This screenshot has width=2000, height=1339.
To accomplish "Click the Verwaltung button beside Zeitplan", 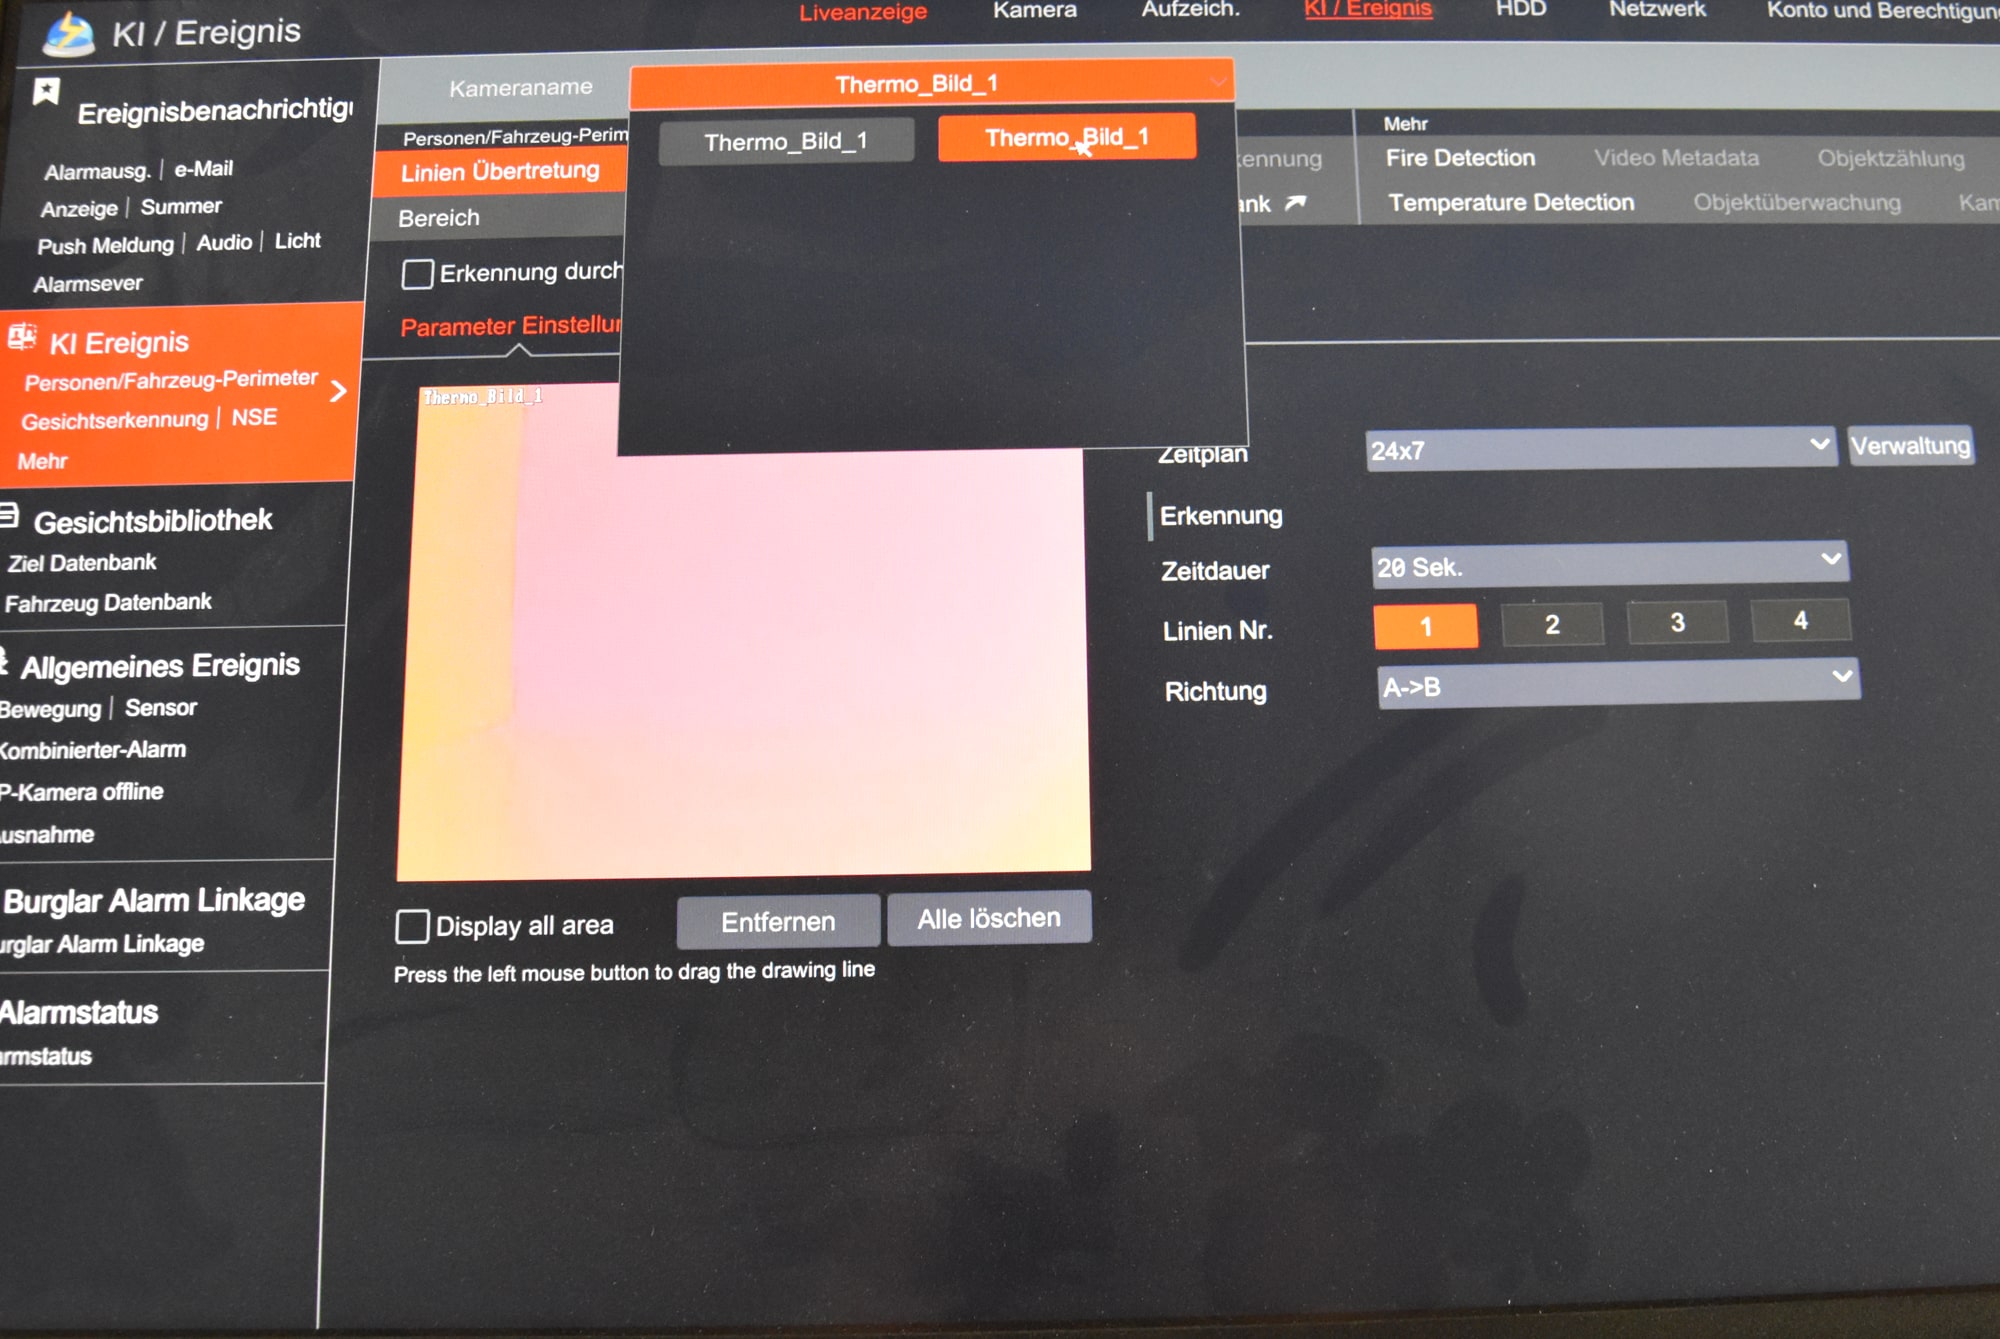I will 1909,446.
